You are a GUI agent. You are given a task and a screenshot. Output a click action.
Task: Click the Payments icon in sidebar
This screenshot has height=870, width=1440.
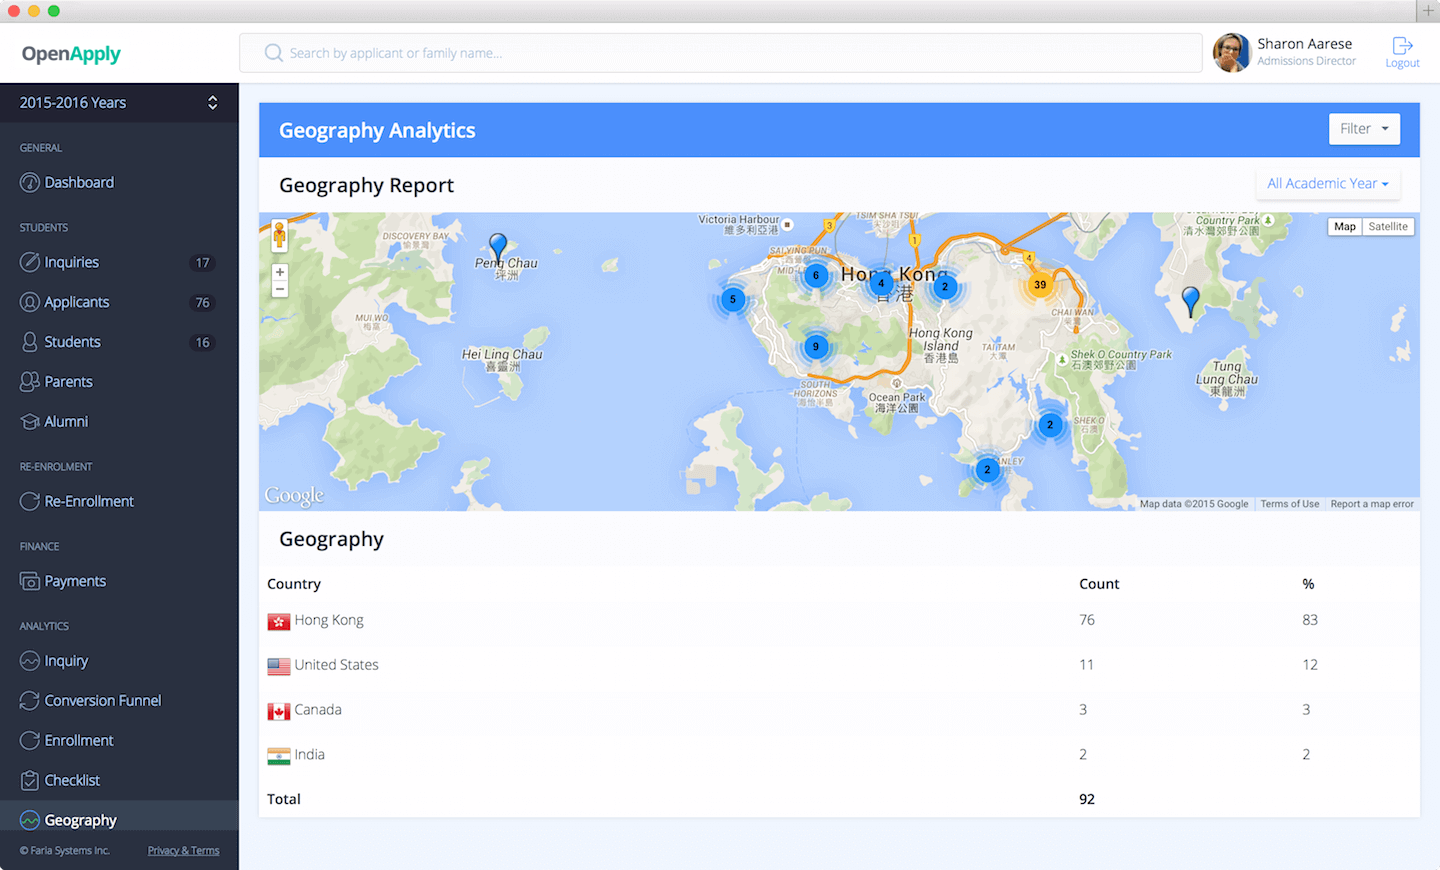click(x=30, y=582)
